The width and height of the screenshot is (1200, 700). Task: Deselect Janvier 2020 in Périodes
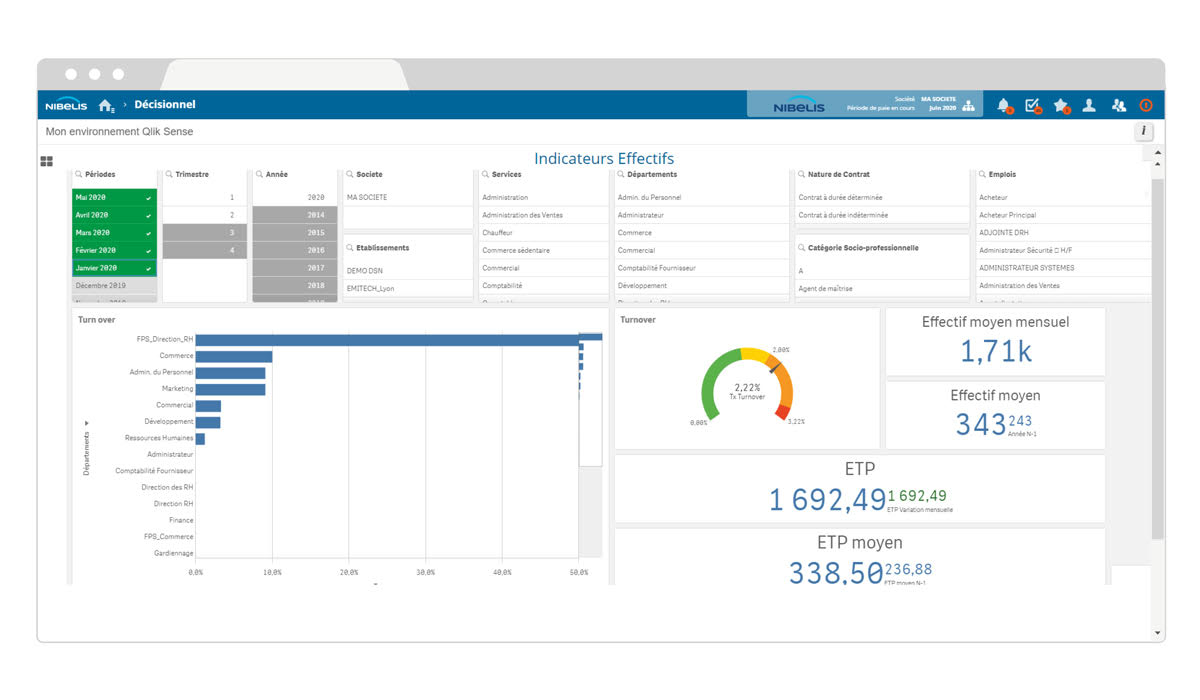pyautogui.click(x=114, y=268)
